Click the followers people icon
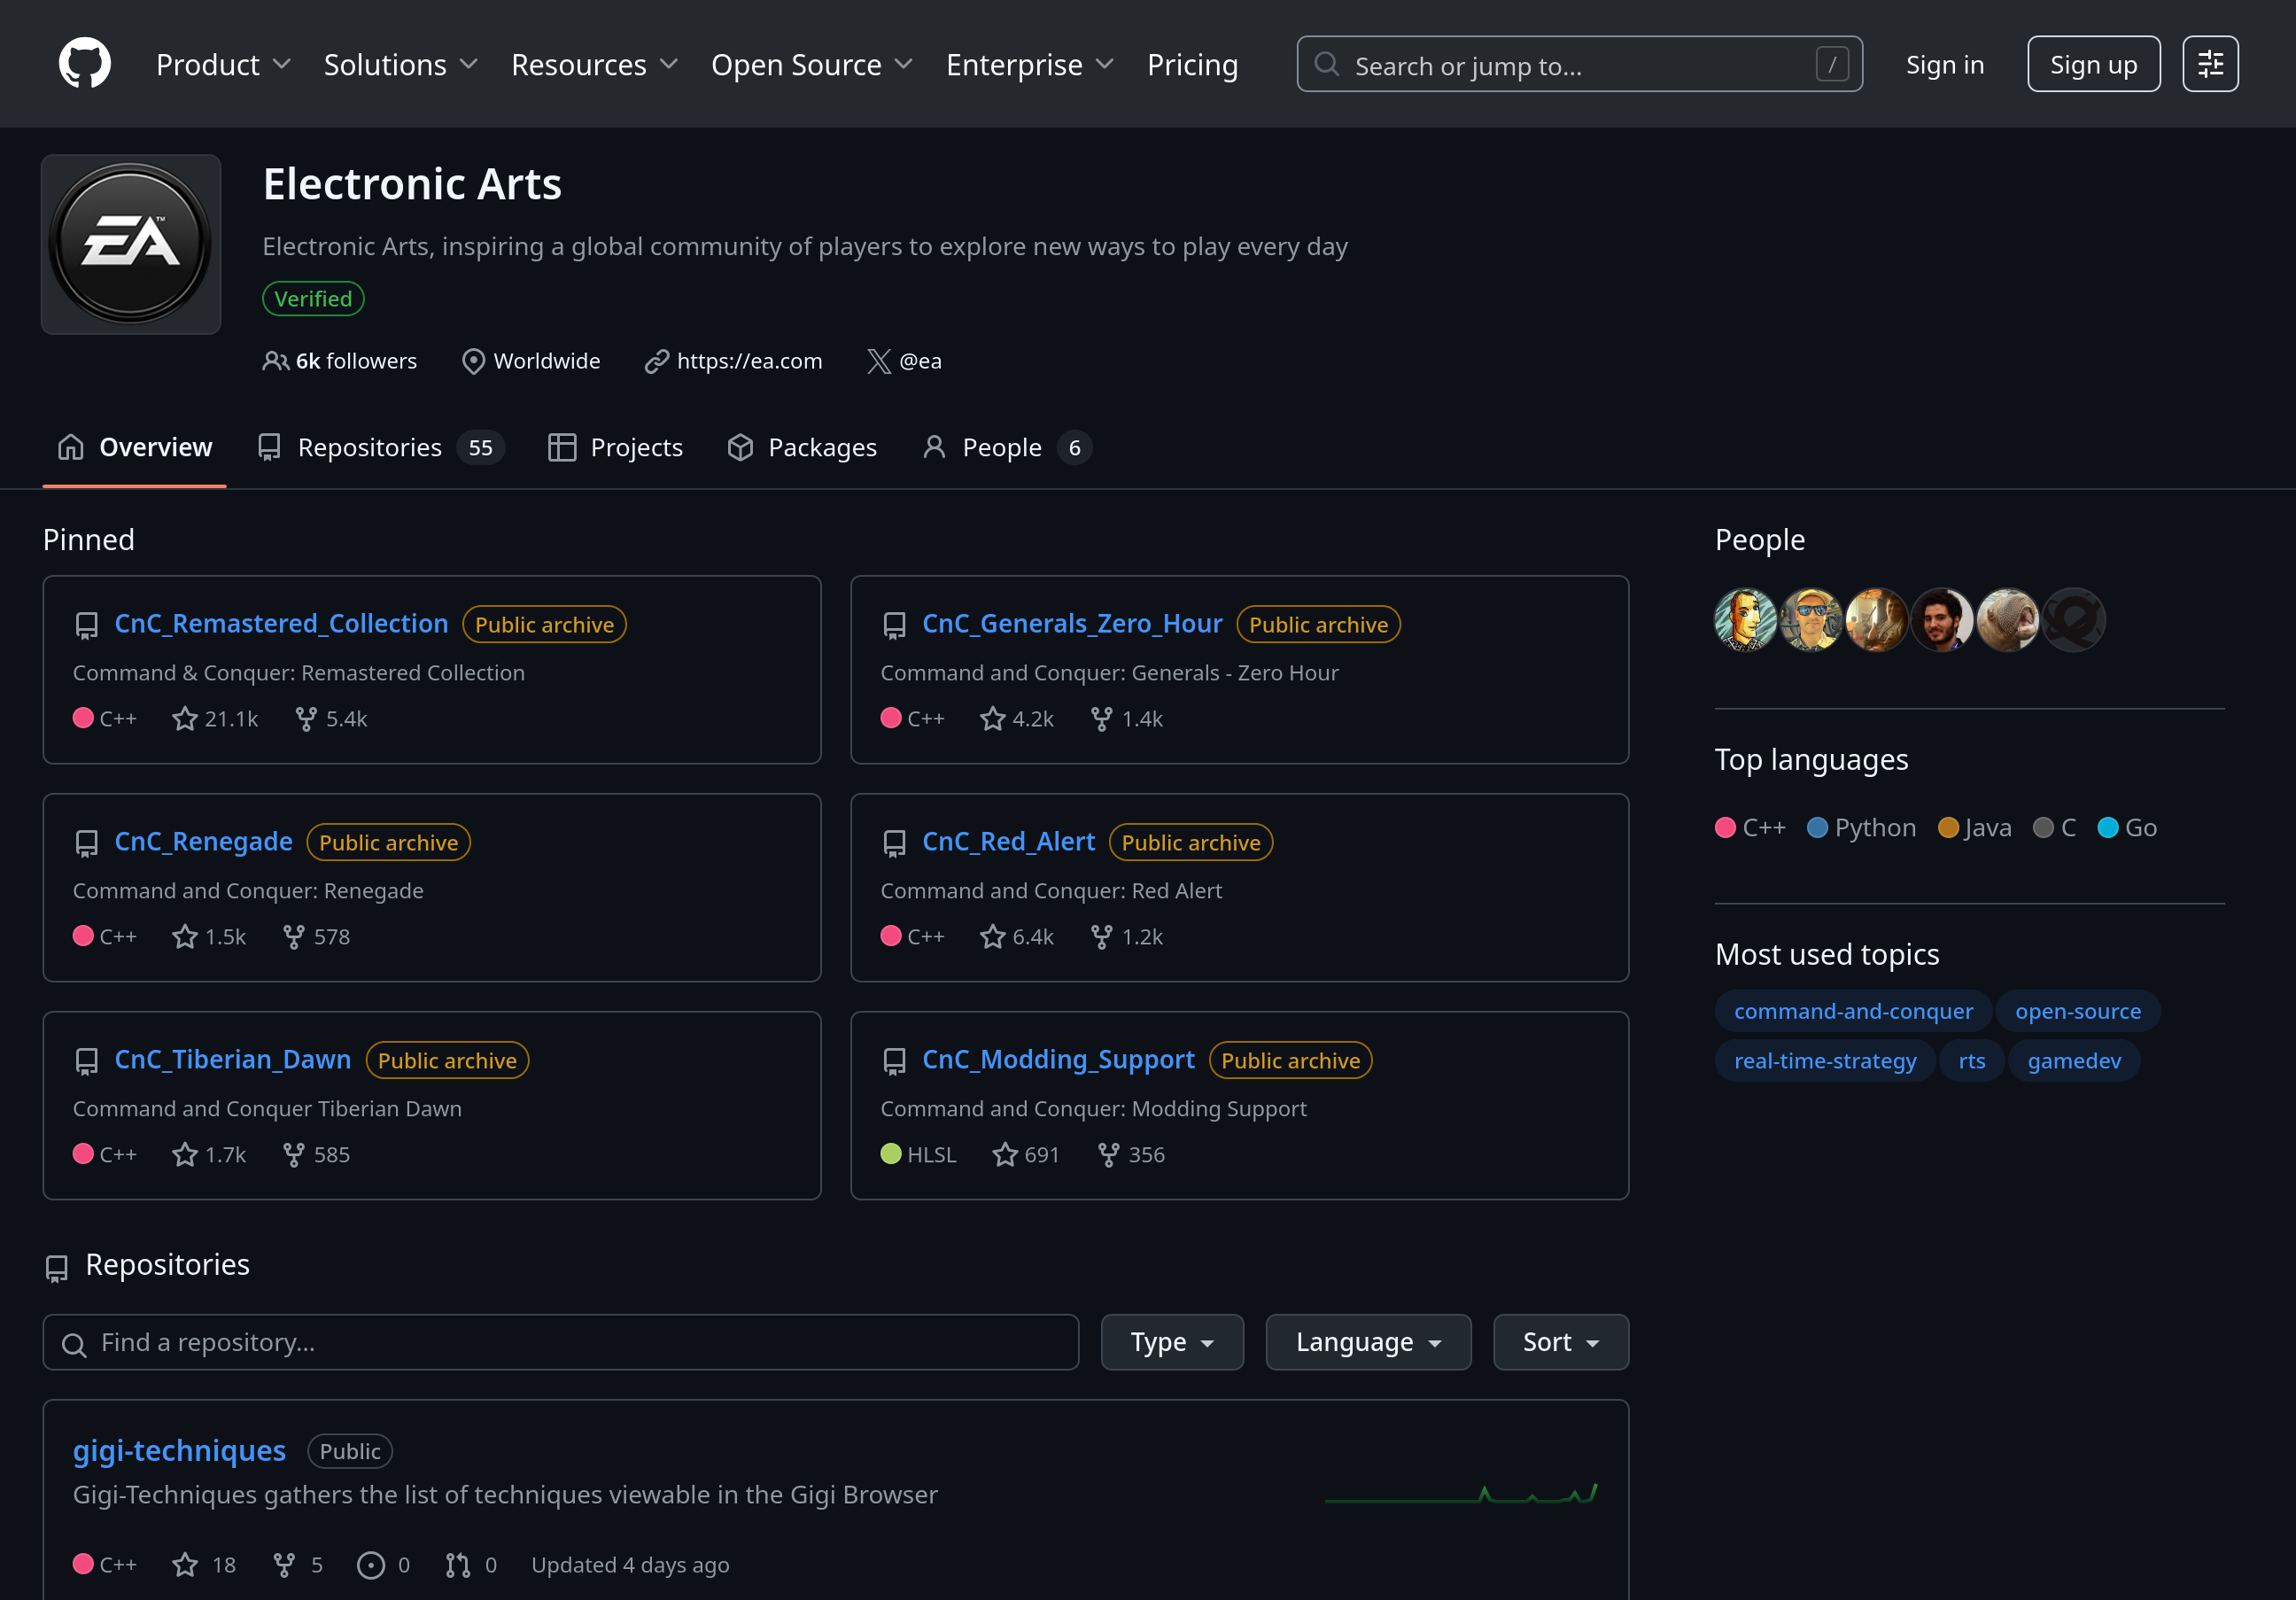 275,361
